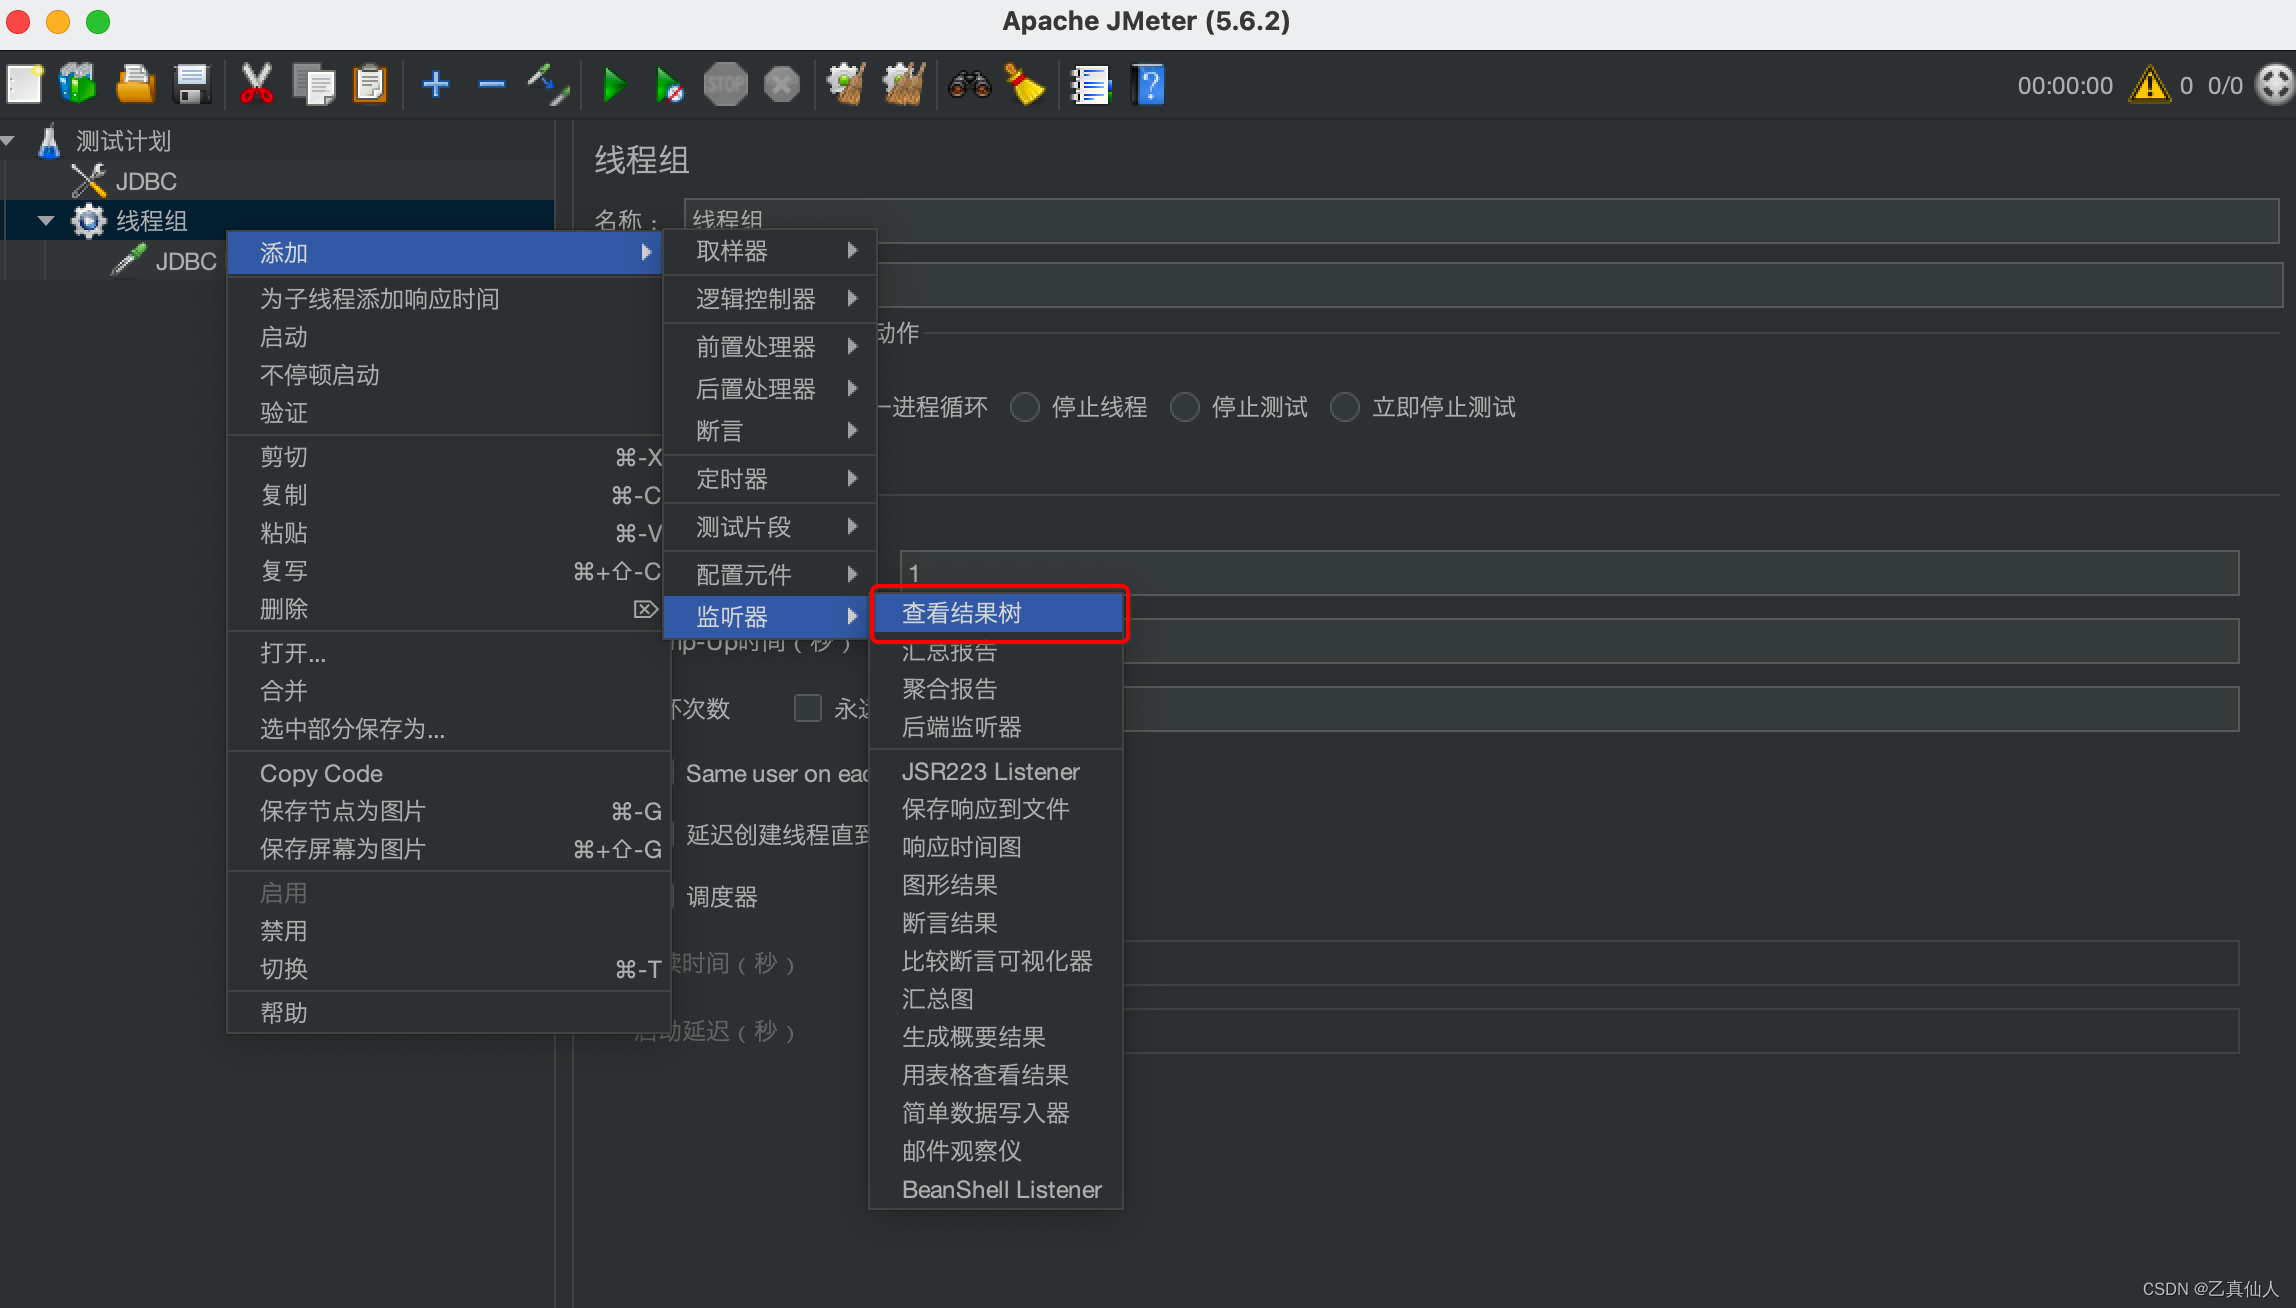The image size is (2296, 1308).
Task: Click the warning triangle log icon
Action: [x=2150, y=85]
